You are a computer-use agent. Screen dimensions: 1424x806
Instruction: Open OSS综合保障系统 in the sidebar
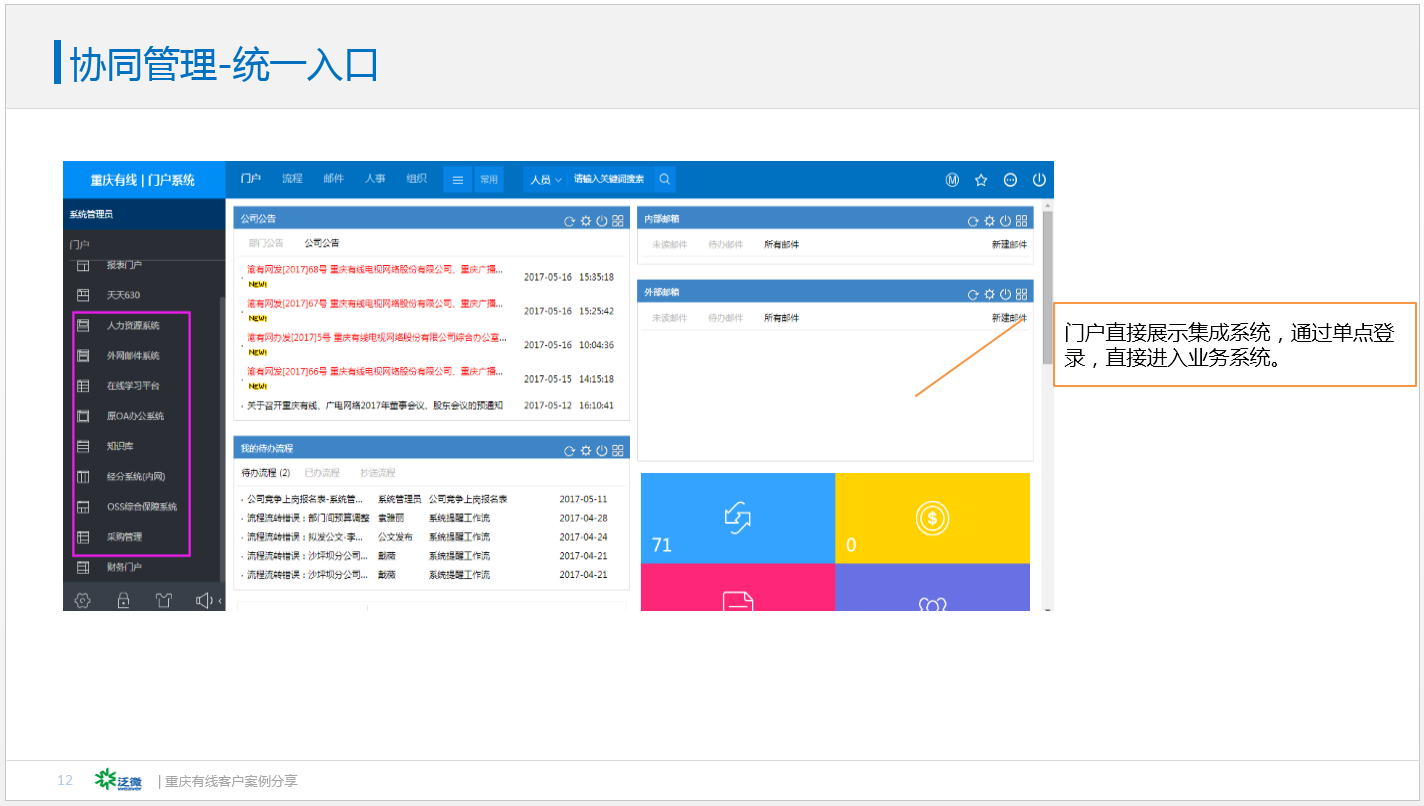coord(141,507)
